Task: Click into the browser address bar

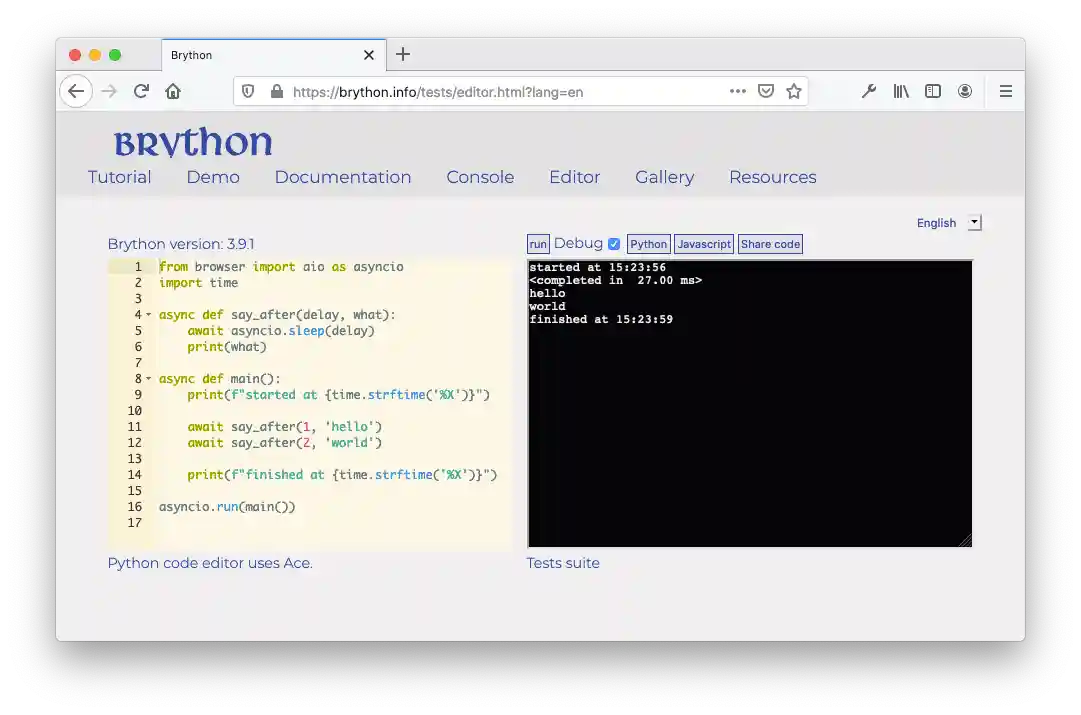Action: (500, 91)
